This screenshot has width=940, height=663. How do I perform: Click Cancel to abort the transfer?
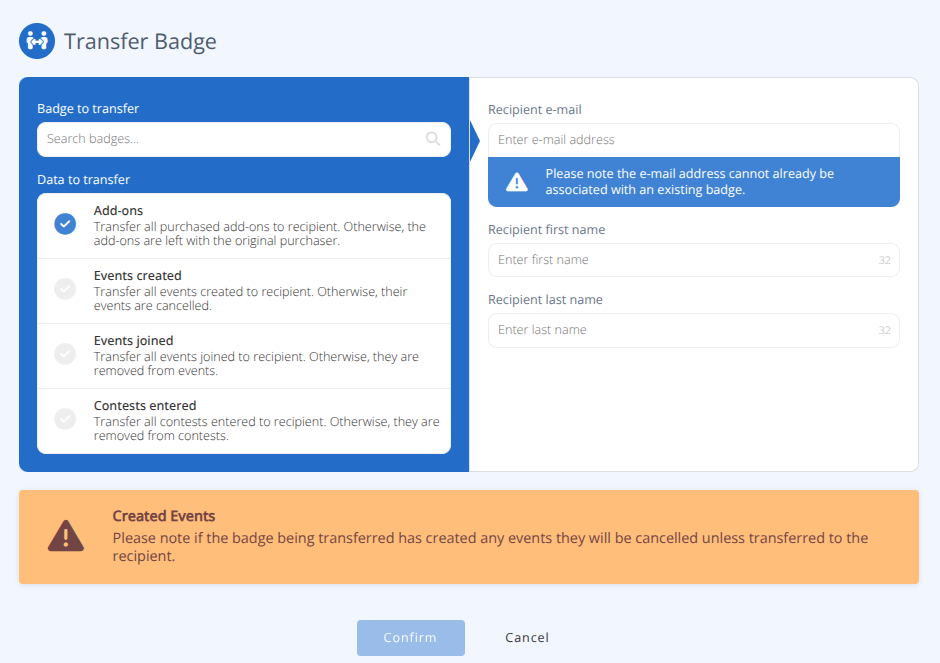point(526,637)
